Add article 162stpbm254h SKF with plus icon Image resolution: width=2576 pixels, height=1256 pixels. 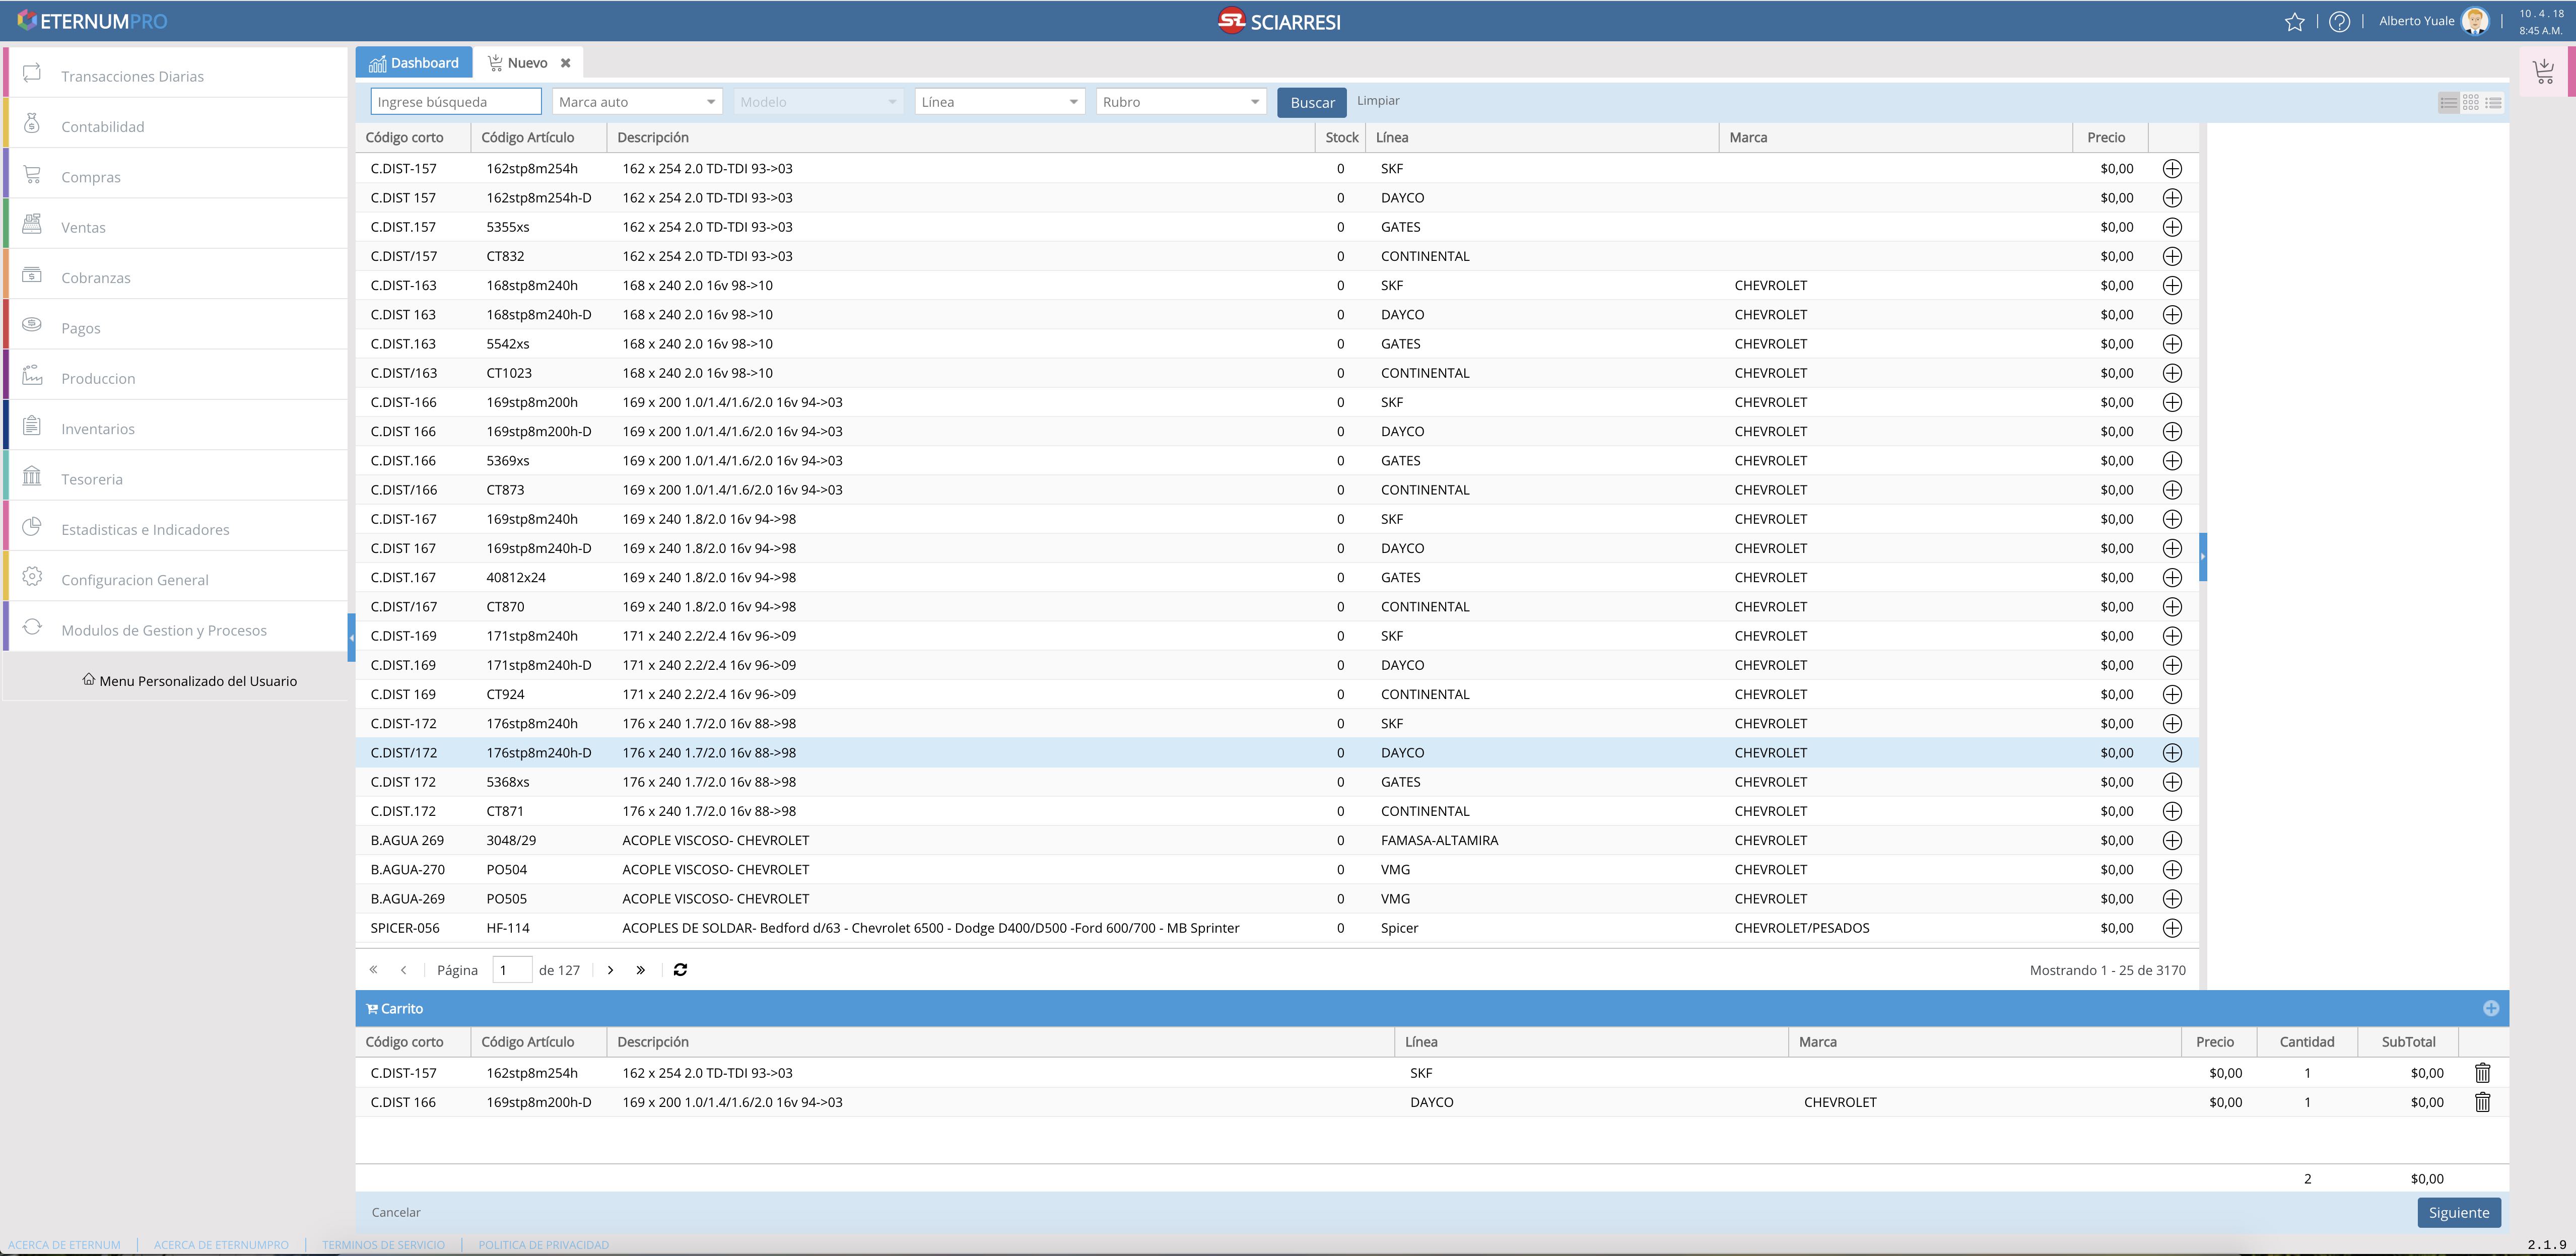(2172, 168)
